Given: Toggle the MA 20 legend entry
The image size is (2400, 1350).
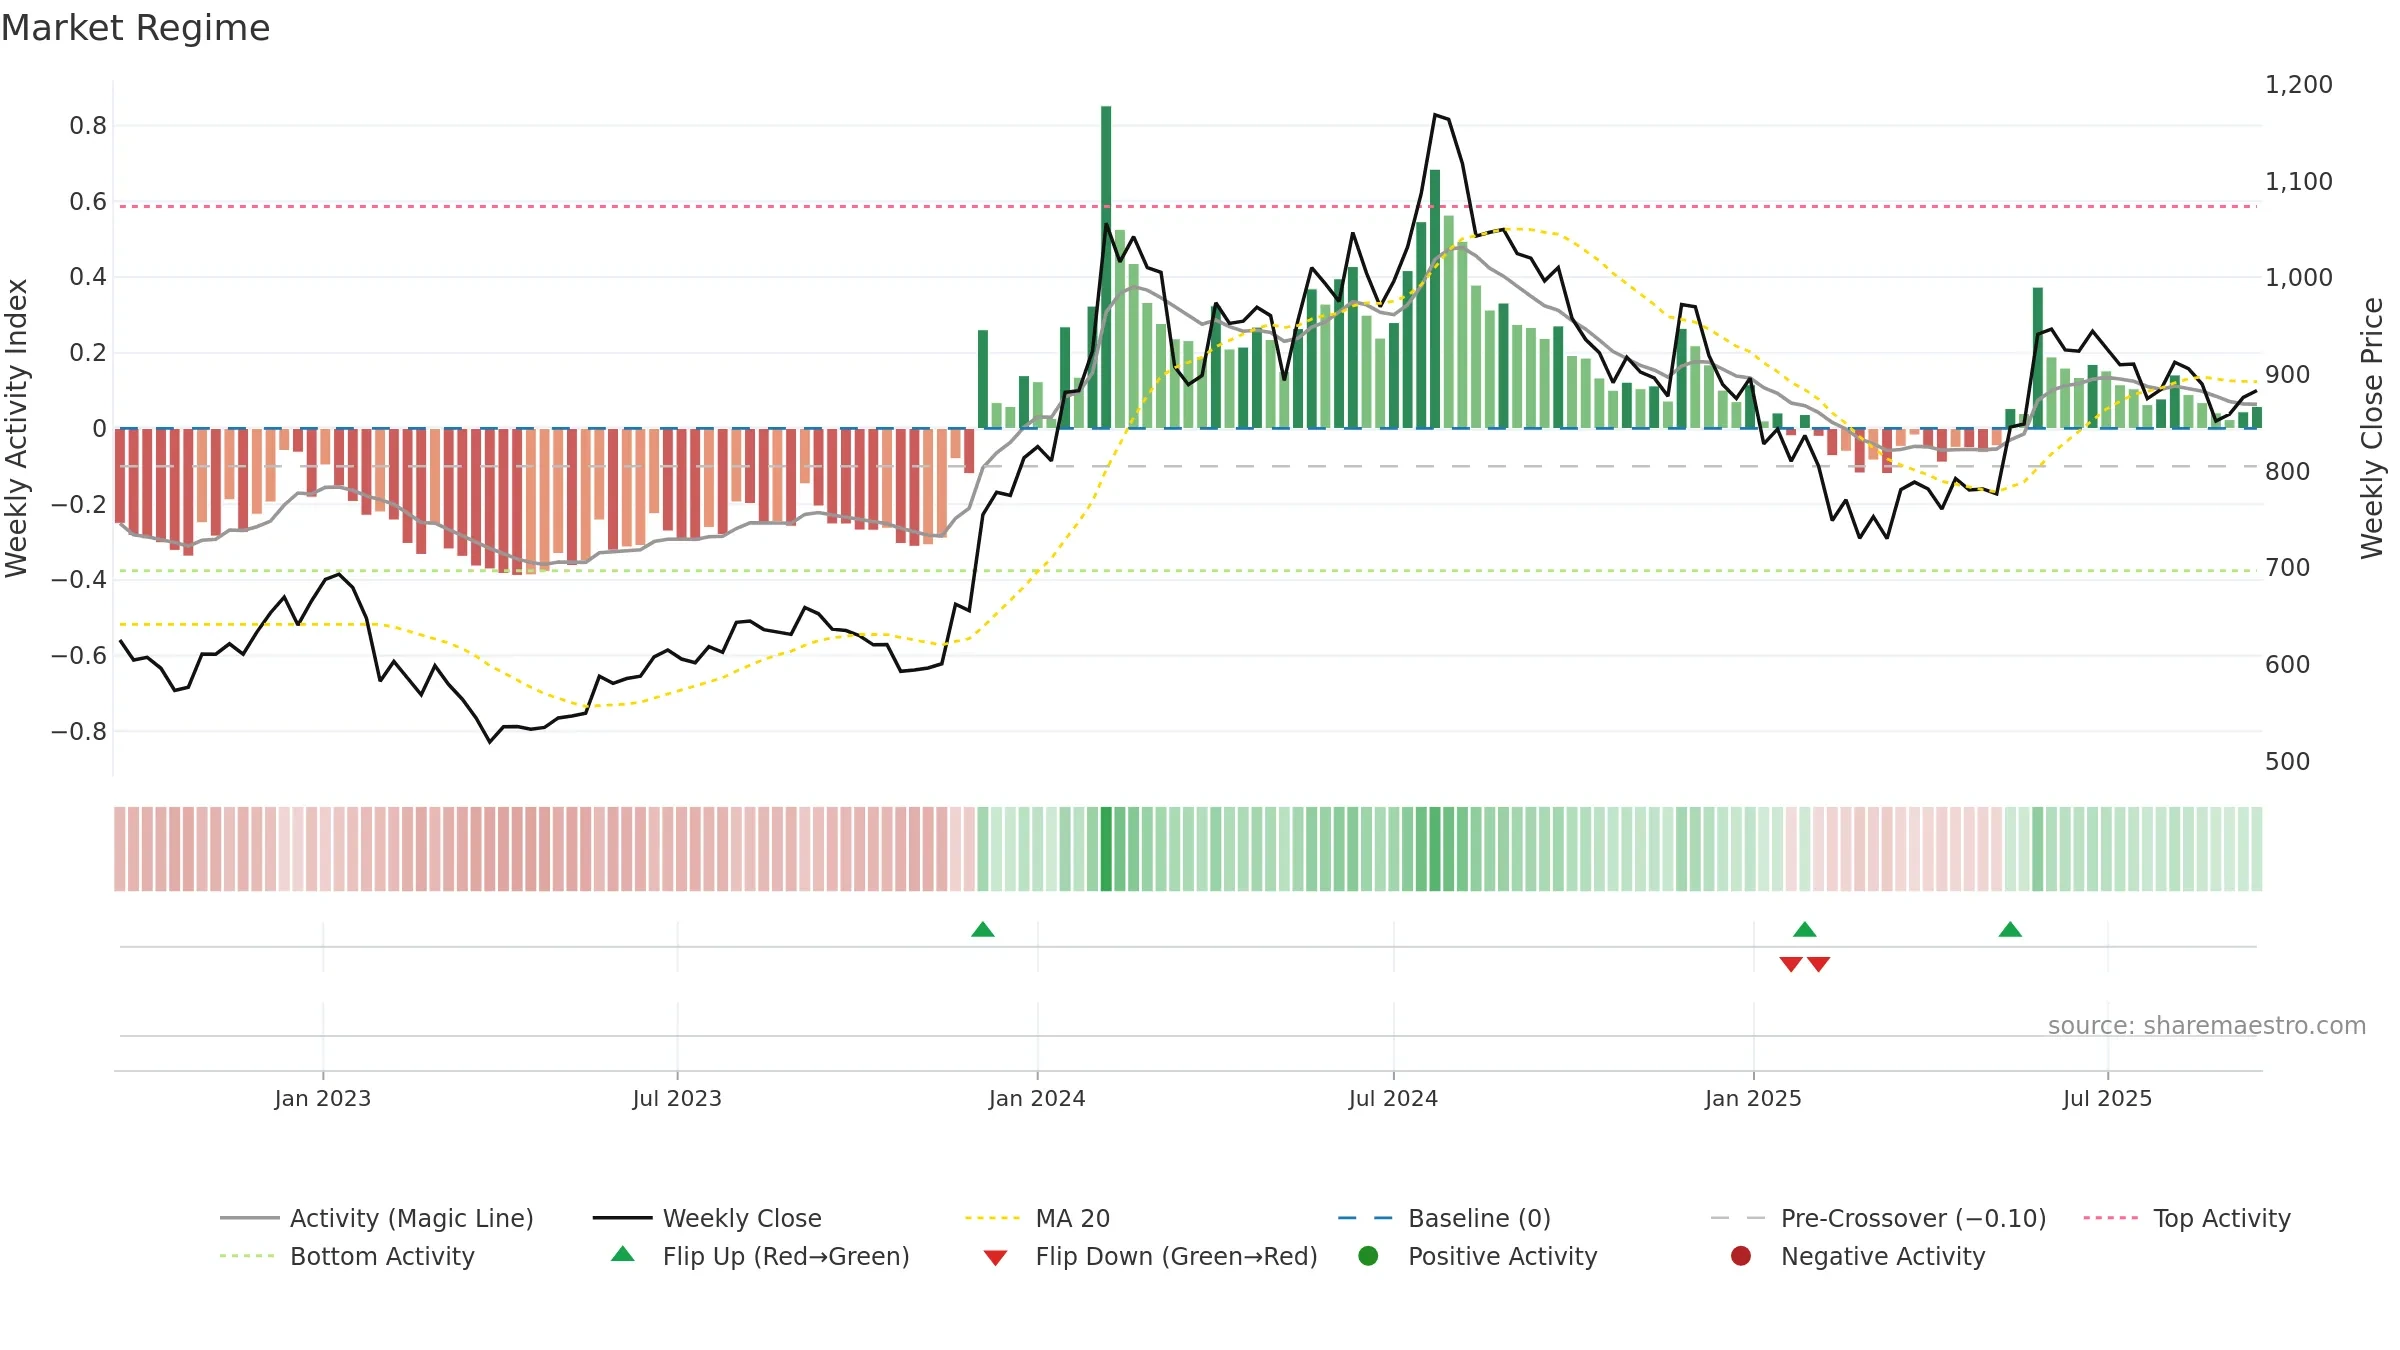Looking at the screenshot, I should coord(1037,1218).
